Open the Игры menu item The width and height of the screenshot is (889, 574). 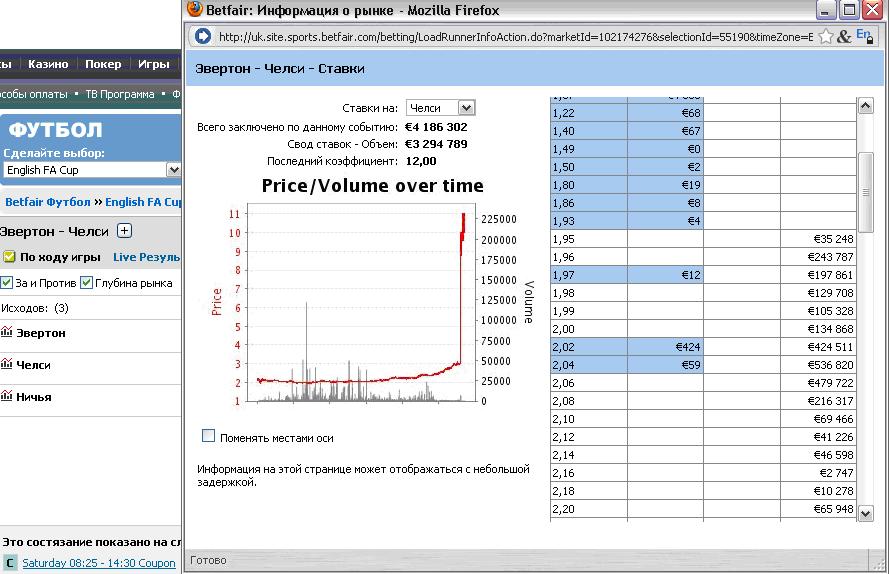pos(154,64)
